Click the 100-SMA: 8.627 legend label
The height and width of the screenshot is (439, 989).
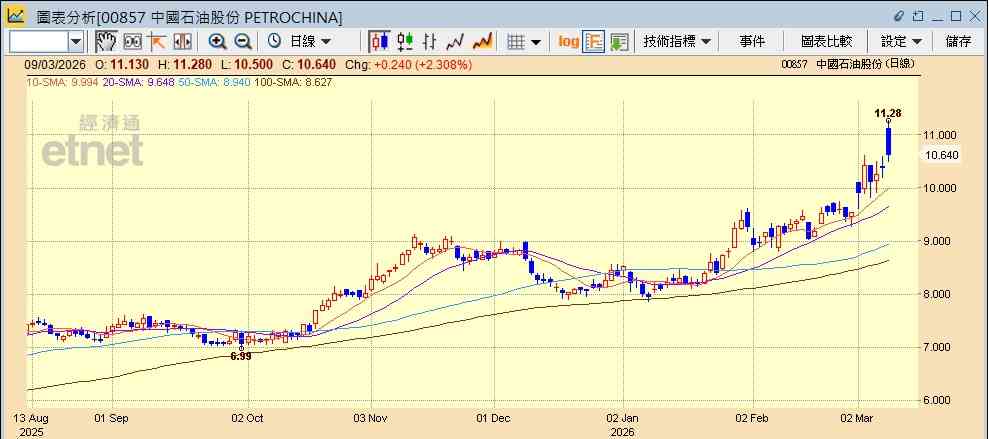(293, 82)
